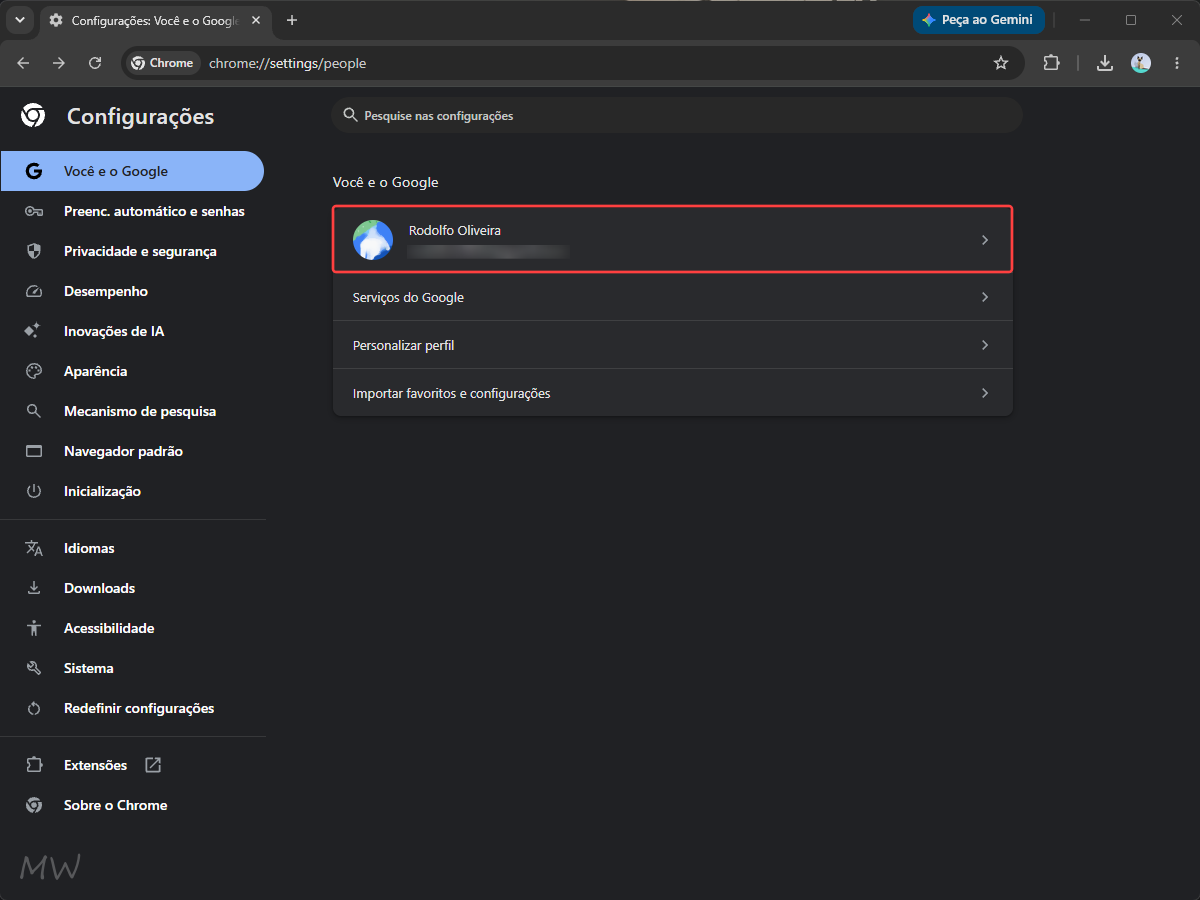Viewport: 1200px width, 900px height.
Task: Click the download arrow icon beside Downloads
Action: point(34,588)
